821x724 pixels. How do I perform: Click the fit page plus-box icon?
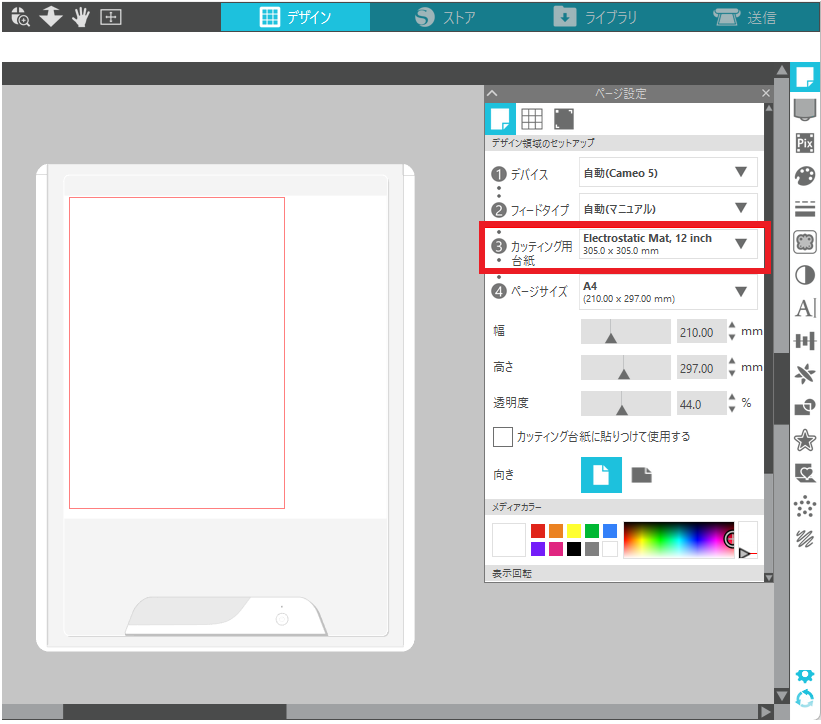(110, 17)
